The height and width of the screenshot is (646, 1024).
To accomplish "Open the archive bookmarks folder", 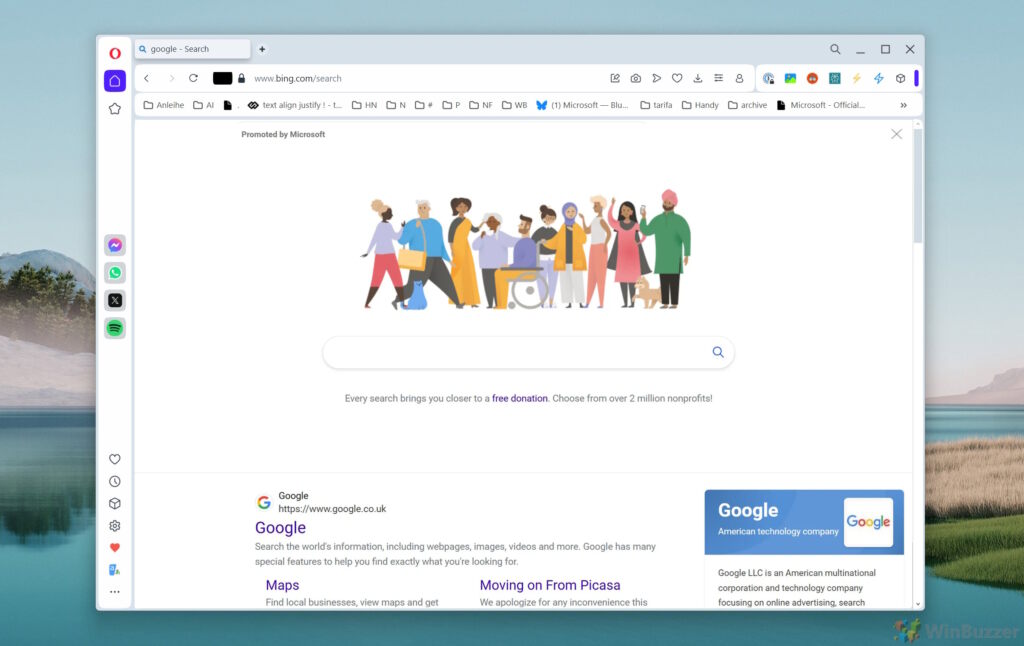I will coord(747,105).
